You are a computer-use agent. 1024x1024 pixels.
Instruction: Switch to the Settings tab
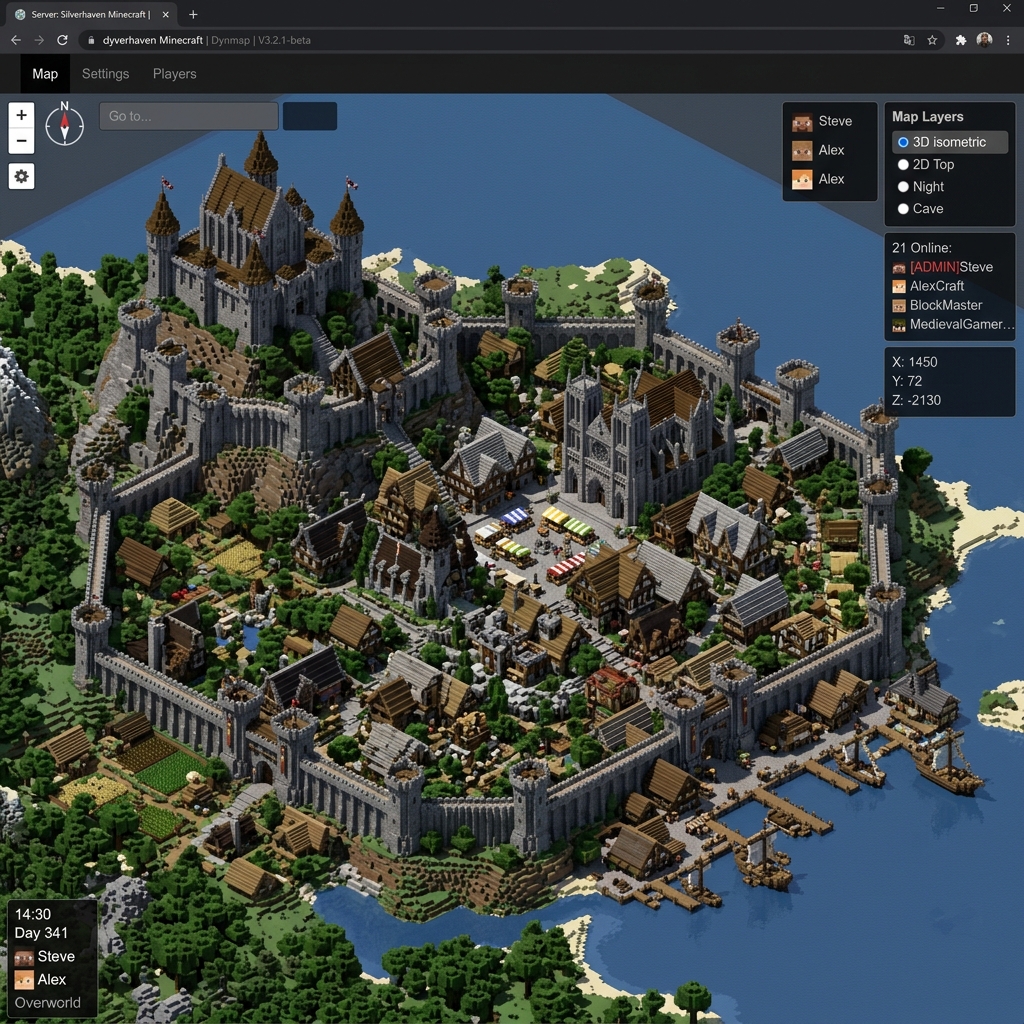pos(105,74)
